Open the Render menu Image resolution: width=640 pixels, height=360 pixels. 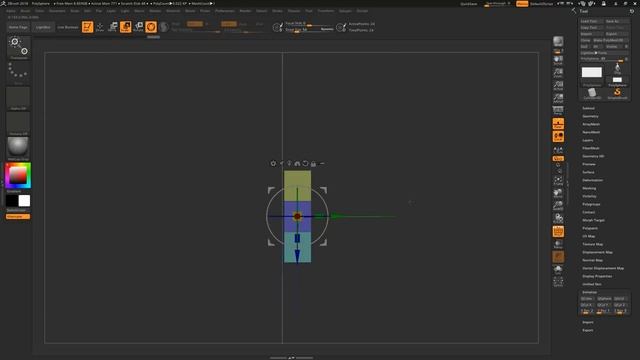[x=245, y=11]
